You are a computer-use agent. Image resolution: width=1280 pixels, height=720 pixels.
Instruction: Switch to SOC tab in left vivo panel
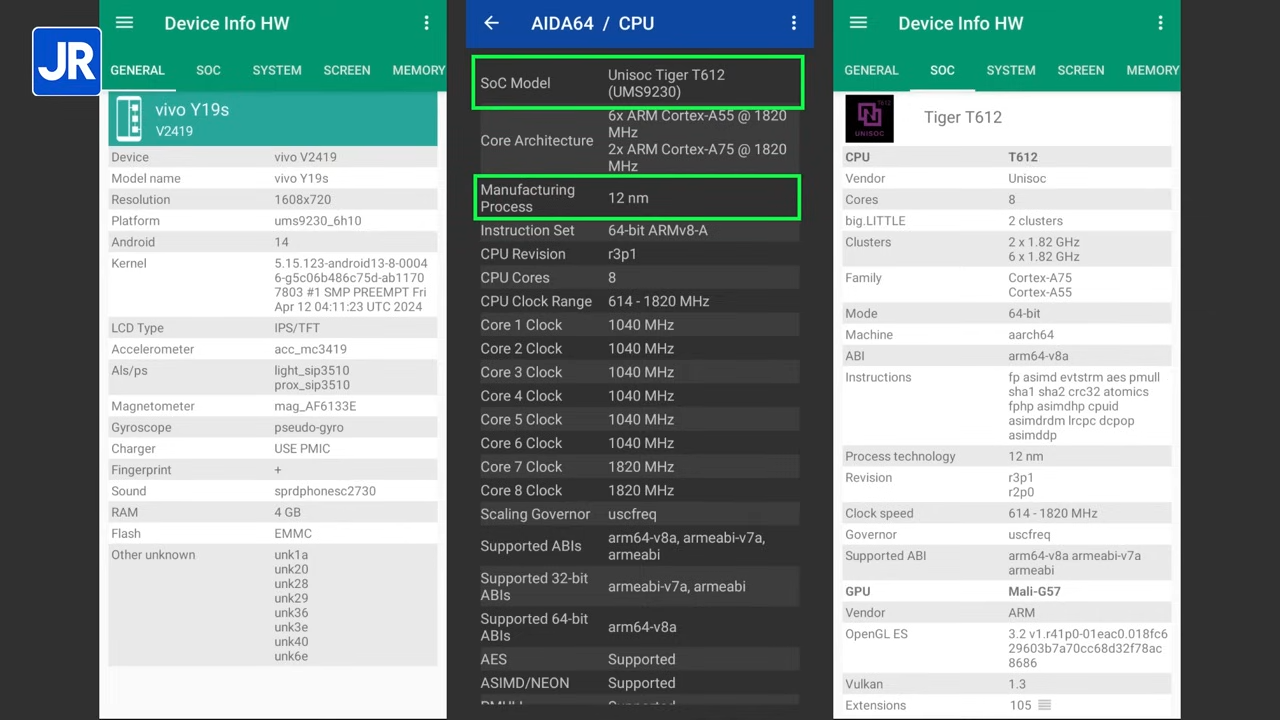[x=208, y=70]
